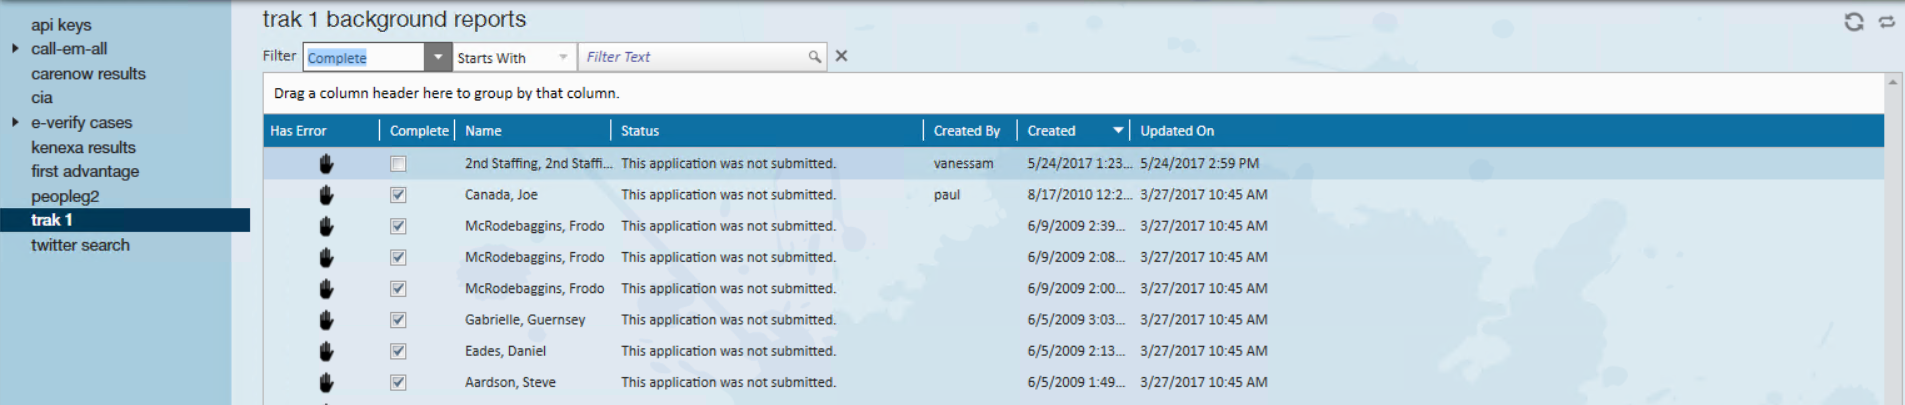
Task: Expand the call-em-all tree node
Action: pos(15,48)
